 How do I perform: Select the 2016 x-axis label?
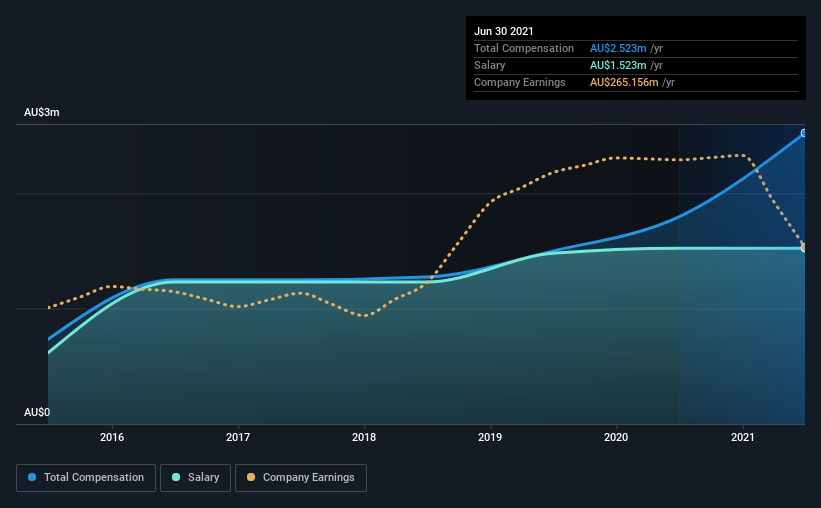tap(112, 437)
